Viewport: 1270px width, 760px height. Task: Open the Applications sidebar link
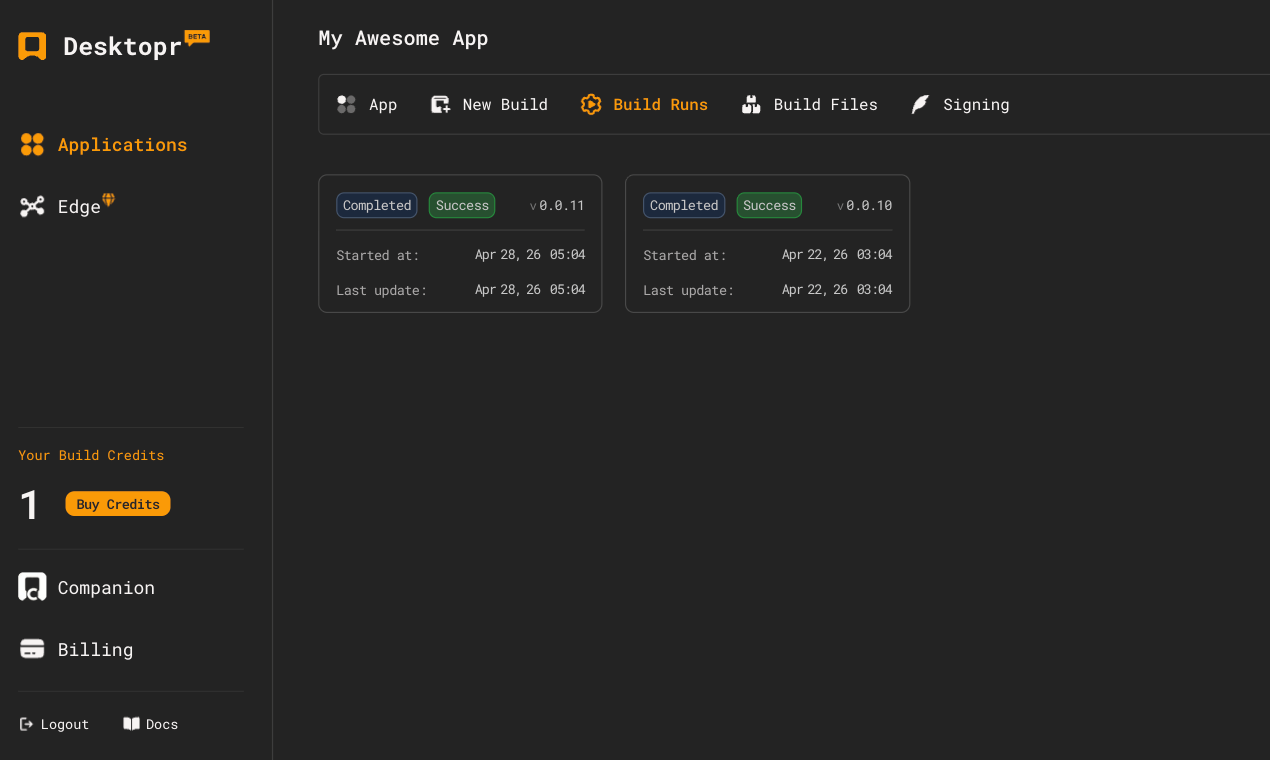coord(122,145)
